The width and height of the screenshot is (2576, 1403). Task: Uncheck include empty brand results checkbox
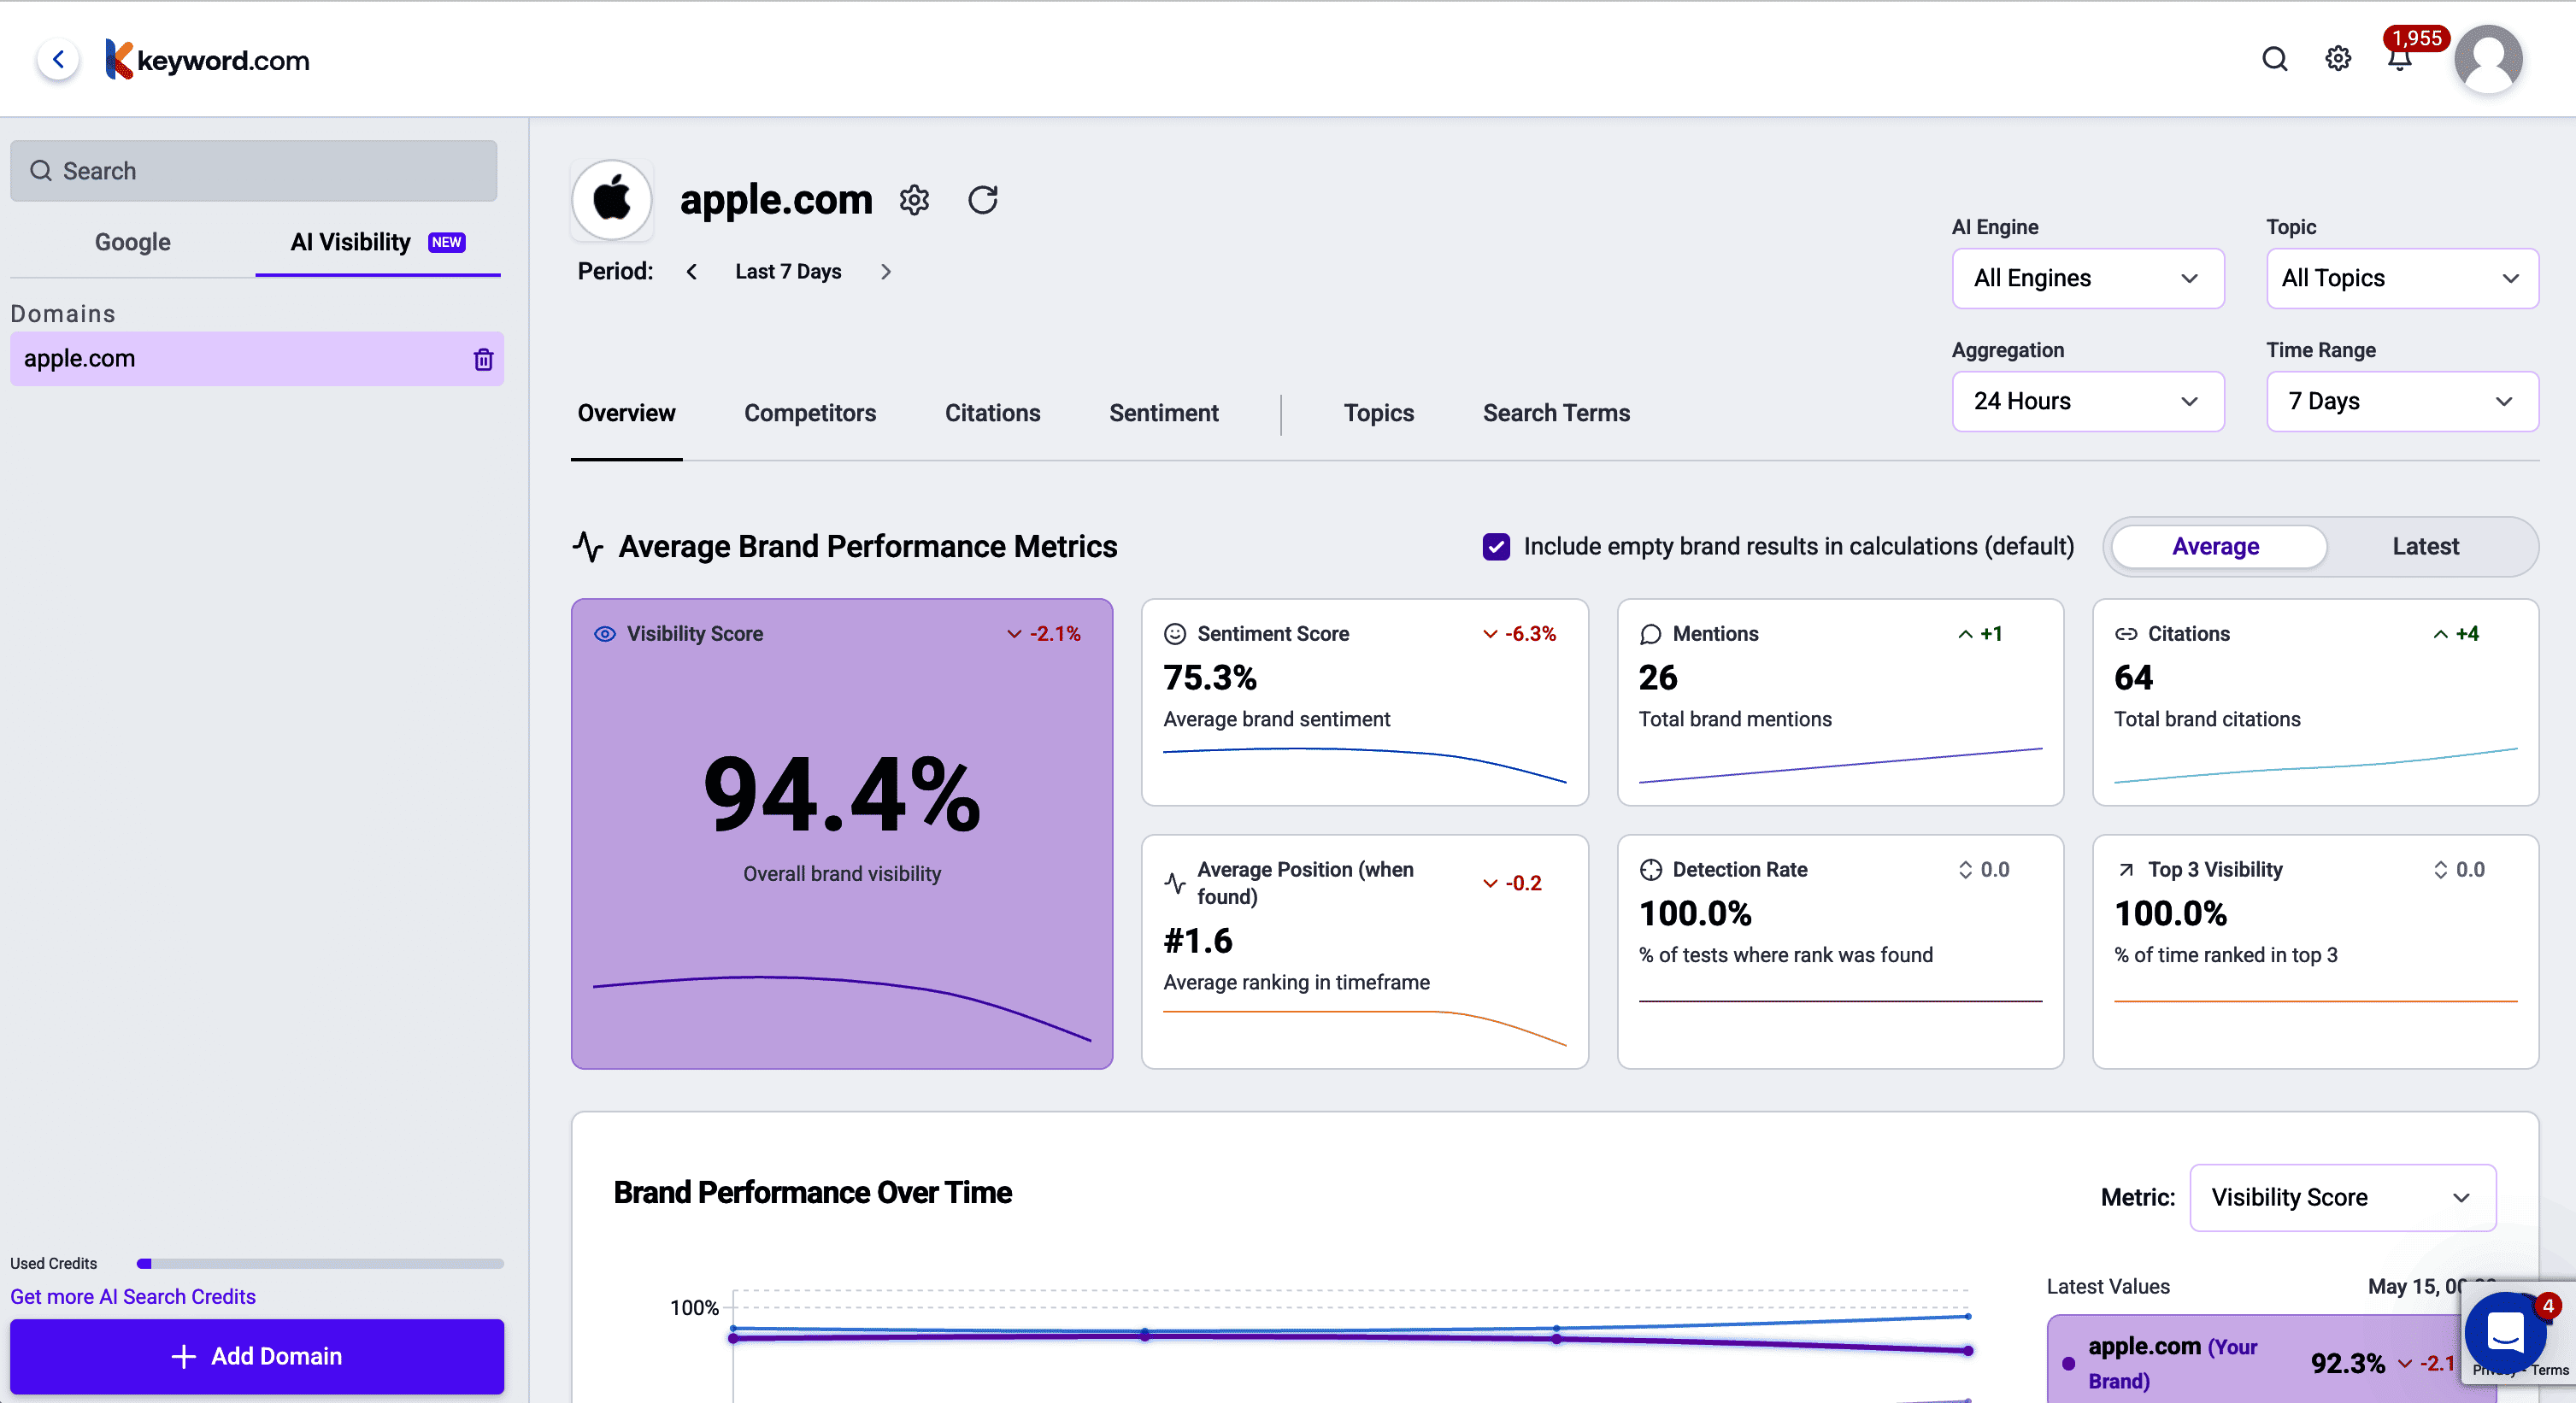(1496, 546)
